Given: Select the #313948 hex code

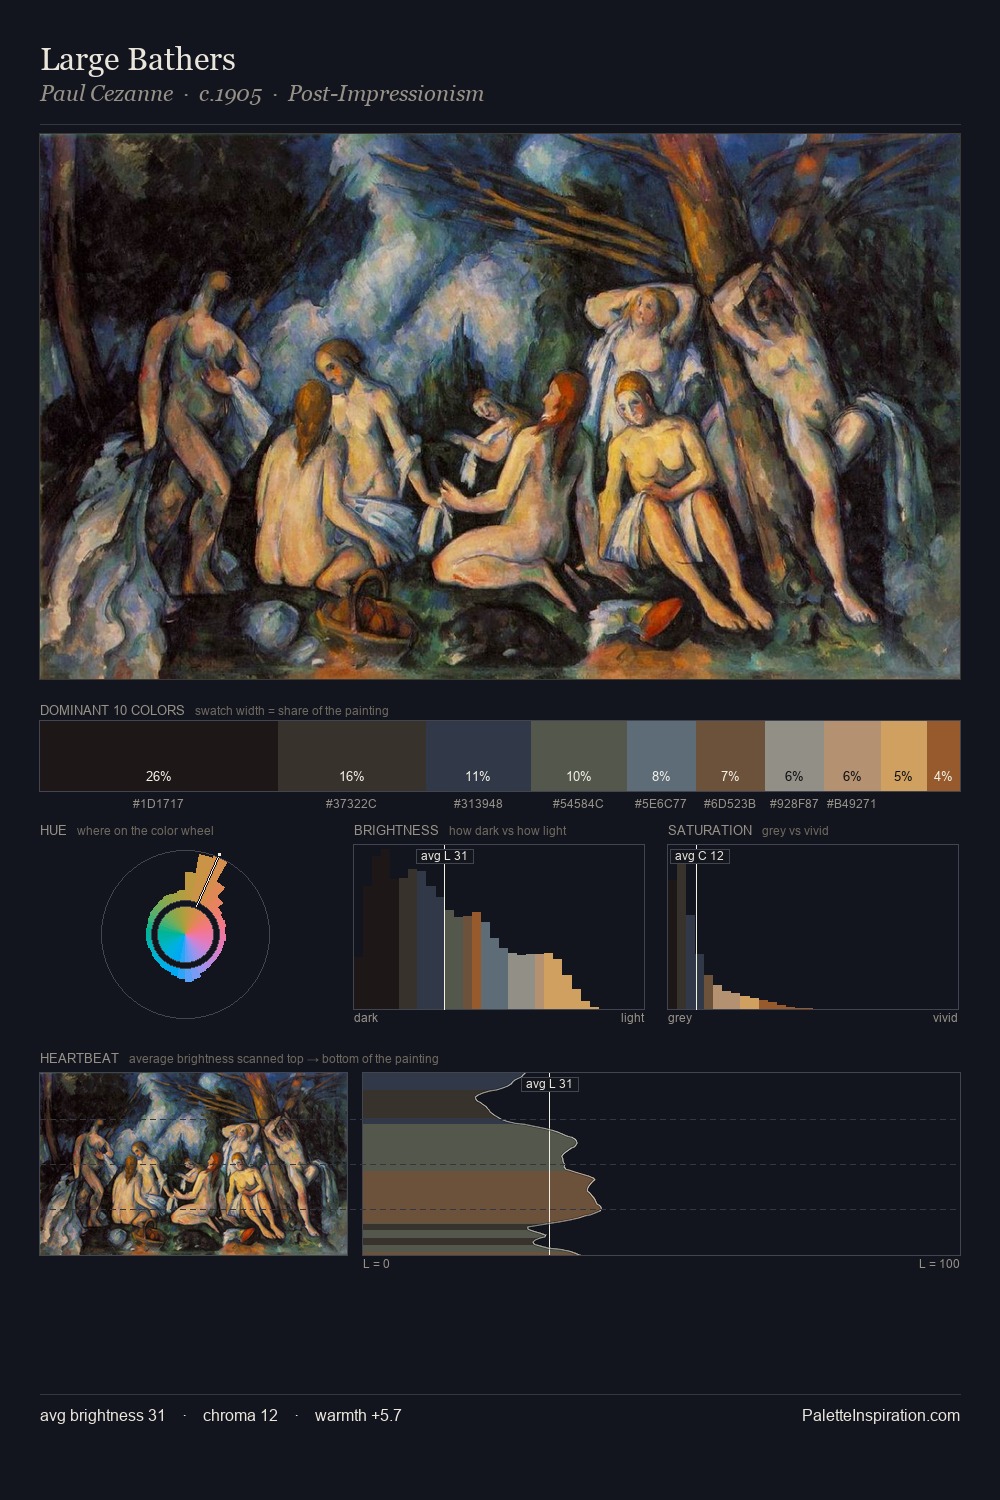Looking at the screenshot, I should click(x=478, y=804).
